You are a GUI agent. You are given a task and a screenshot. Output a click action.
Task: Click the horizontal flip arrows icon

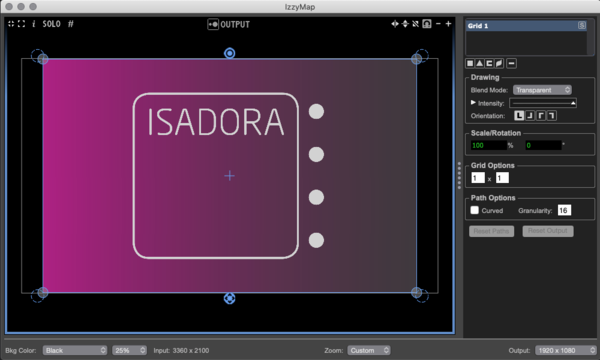click(x=395, y=24)
